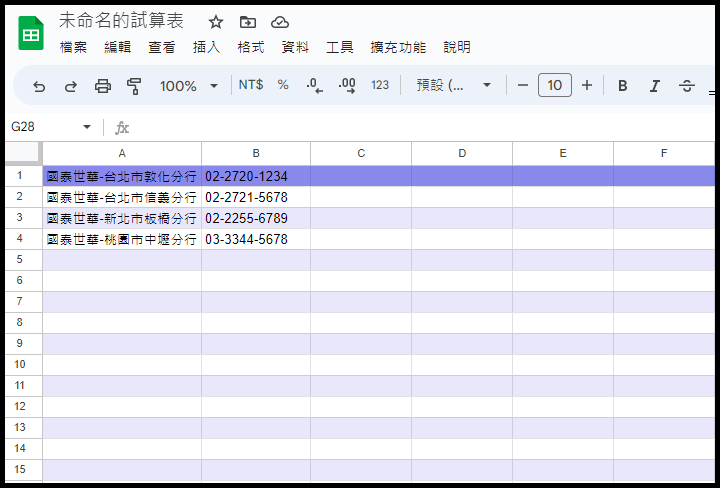The height and width of the screenshot is (488, 720).
Task: Open the 編輯 menu
Action: 118,47
